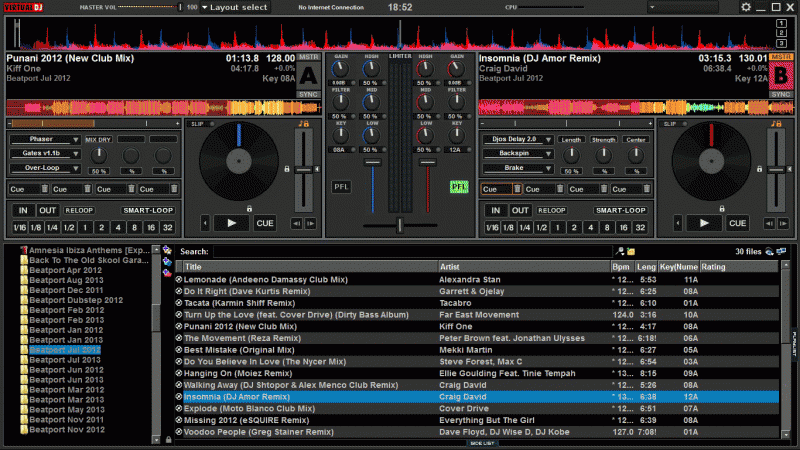
Task: Click the rightmost browser column options icon
Action: tap(782, 252)
